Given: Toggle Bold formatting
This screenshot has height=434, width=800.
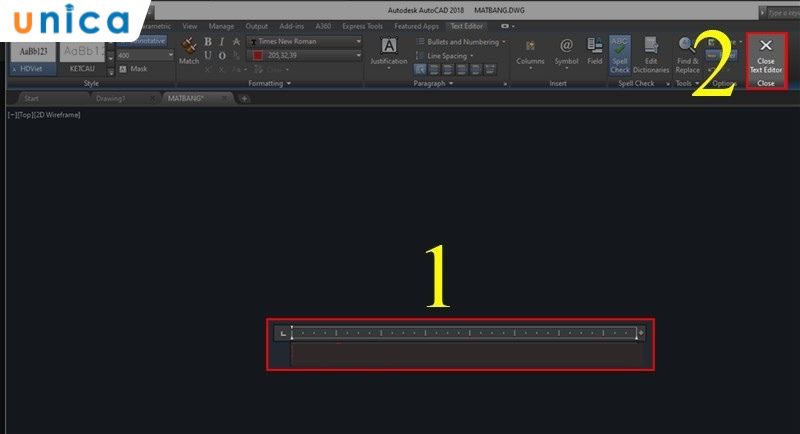Looking at the screenshot, I should coord(208,42).
